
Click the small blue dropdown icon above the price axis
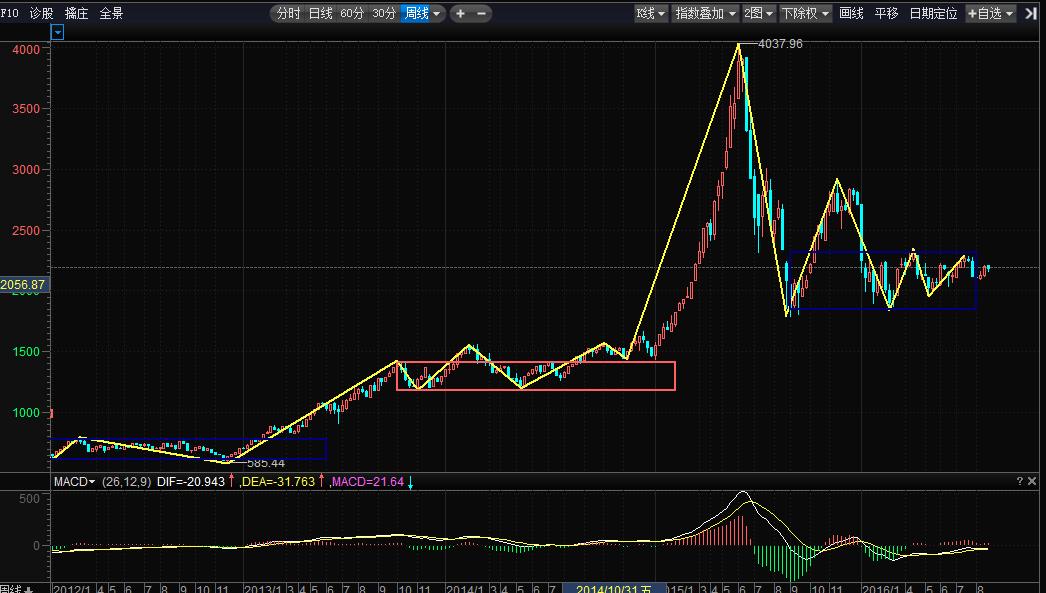tap(58, 32)
